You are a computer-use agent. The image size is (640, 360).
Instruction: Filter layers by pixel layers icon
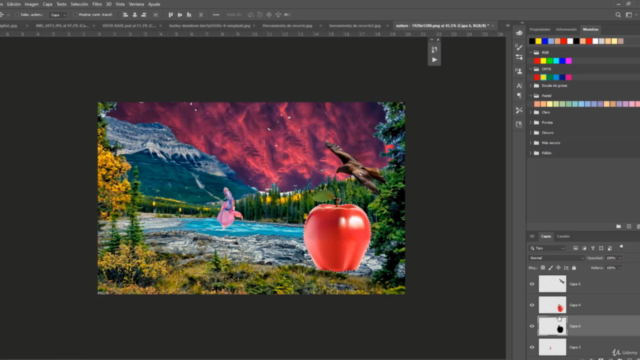pos(575,248)
